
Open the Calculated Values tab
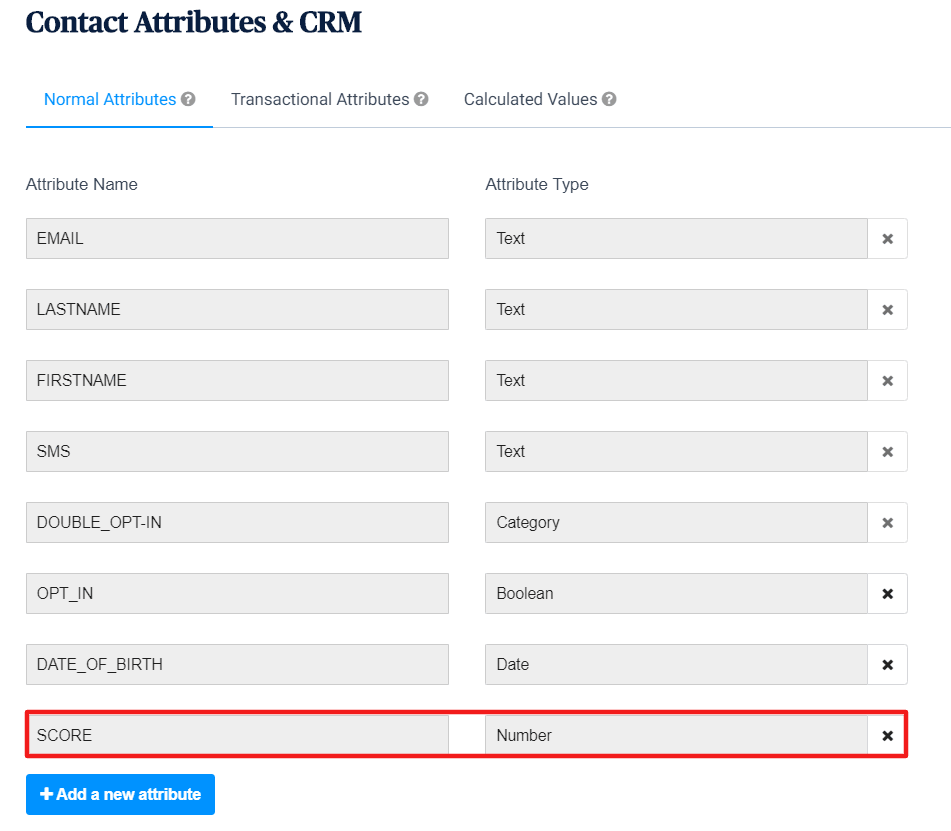(x=530, y=100)
